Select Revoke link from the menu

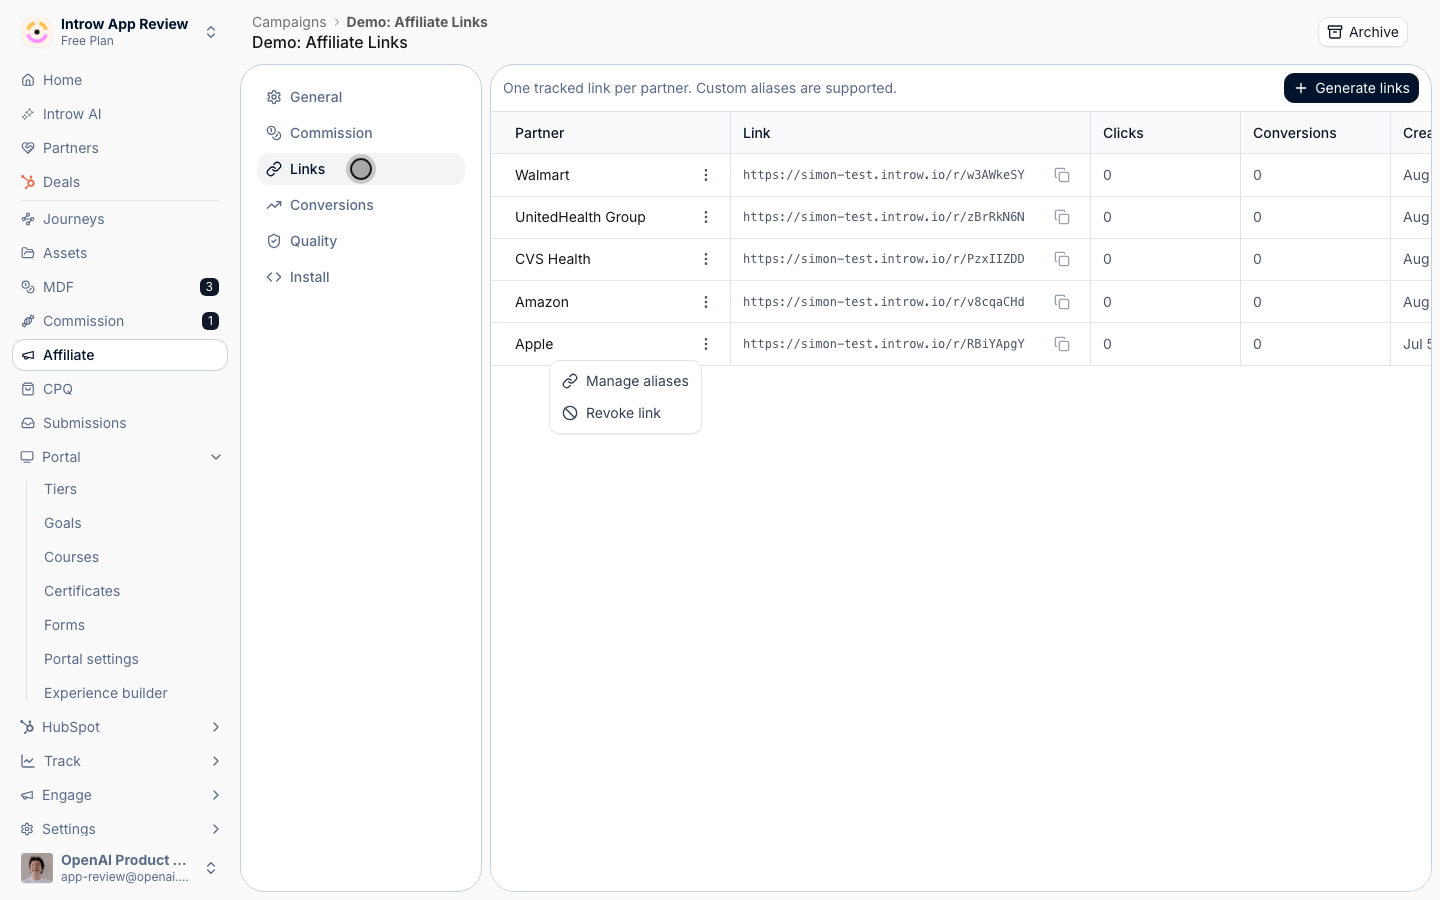pos(626,413)
